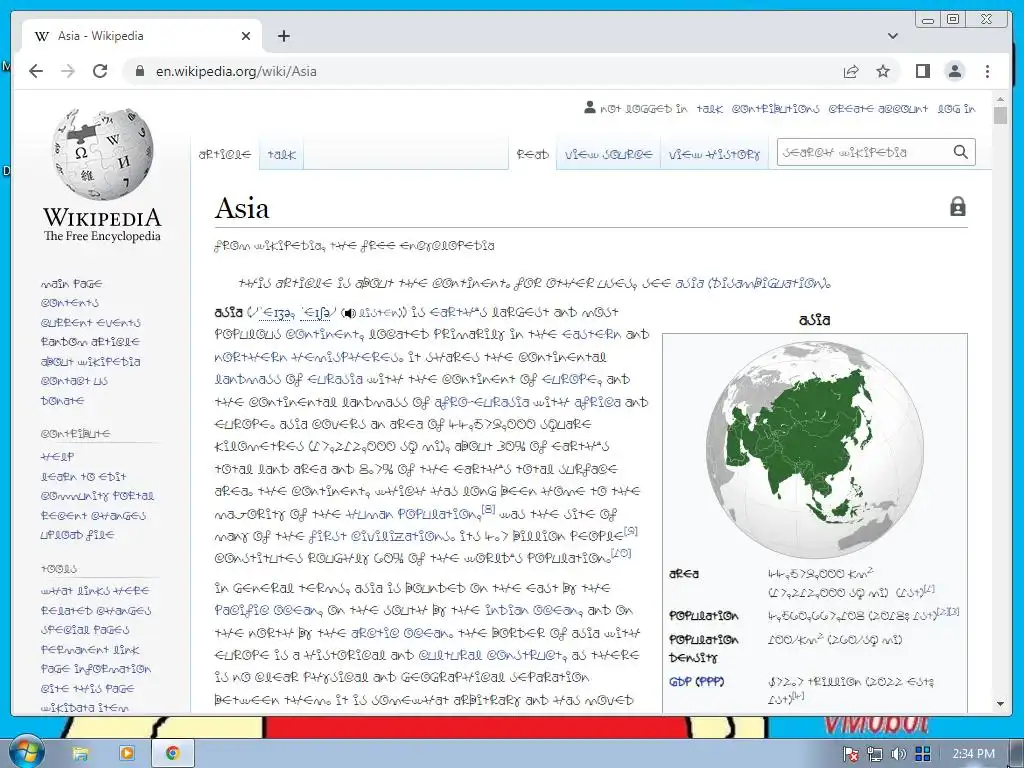
Task: Click the browser forward arrow
Action: (x=68, y=71)
